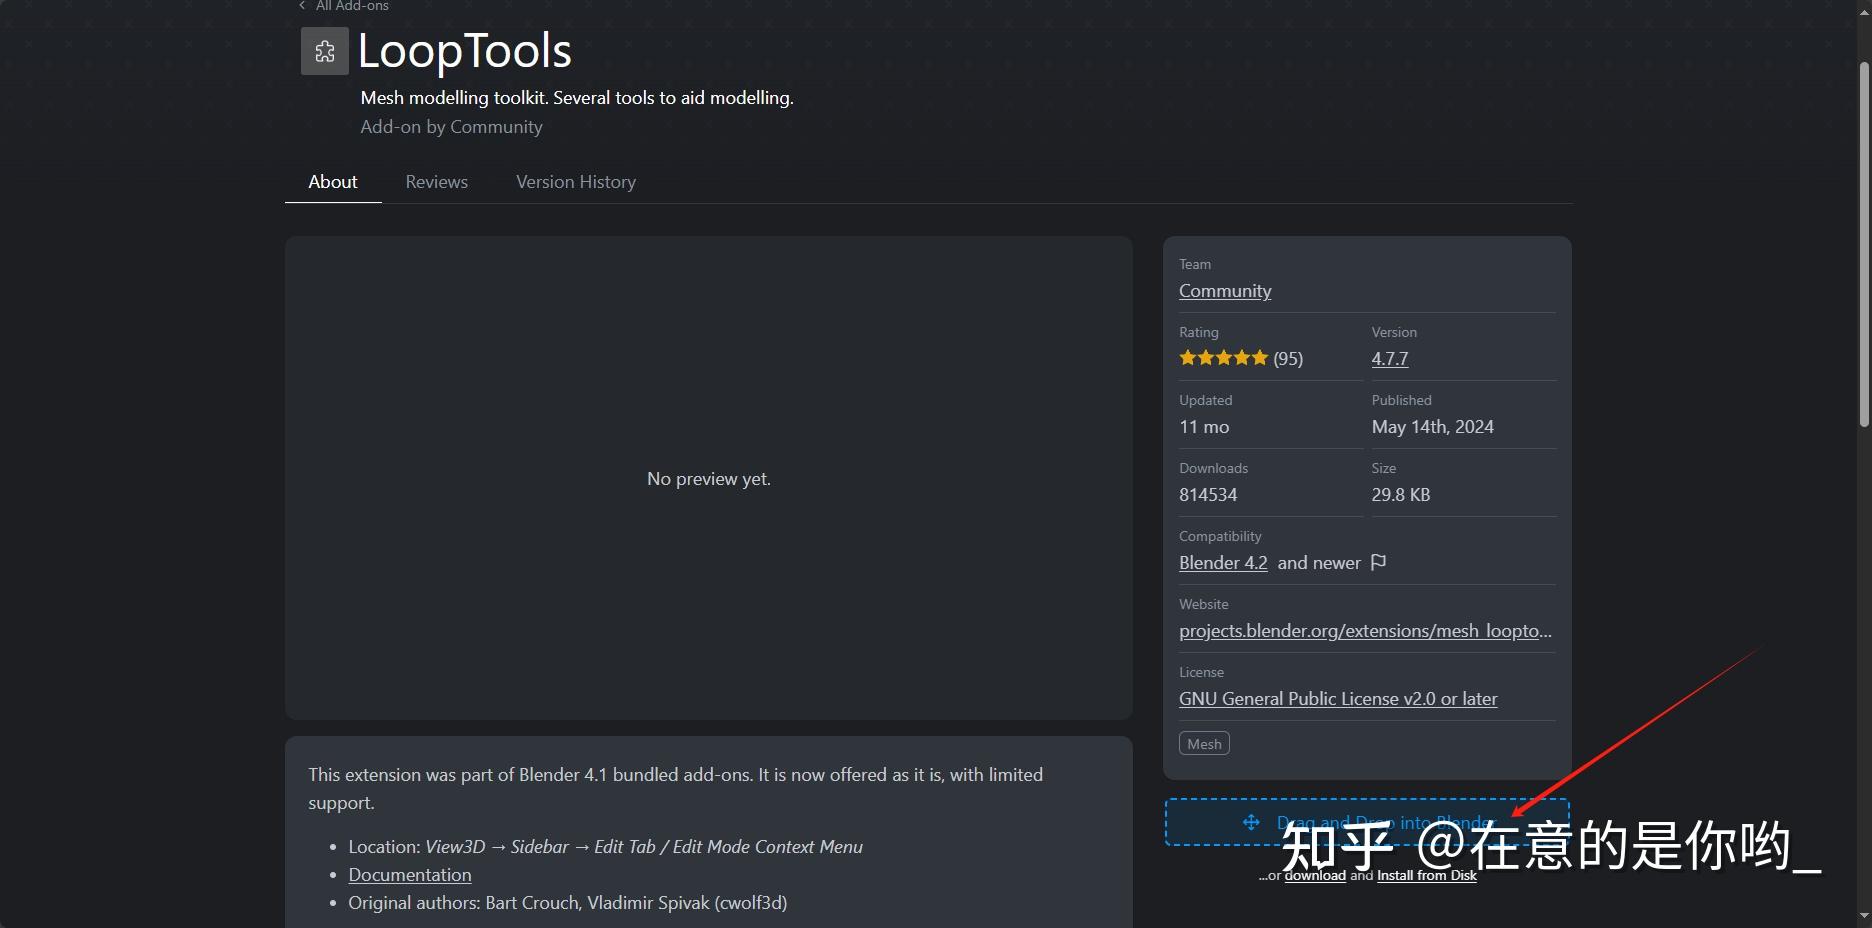Click "Add-on by Community" under the title
This screenshot has width=1872, height=928.
click(x=451, y=127)
